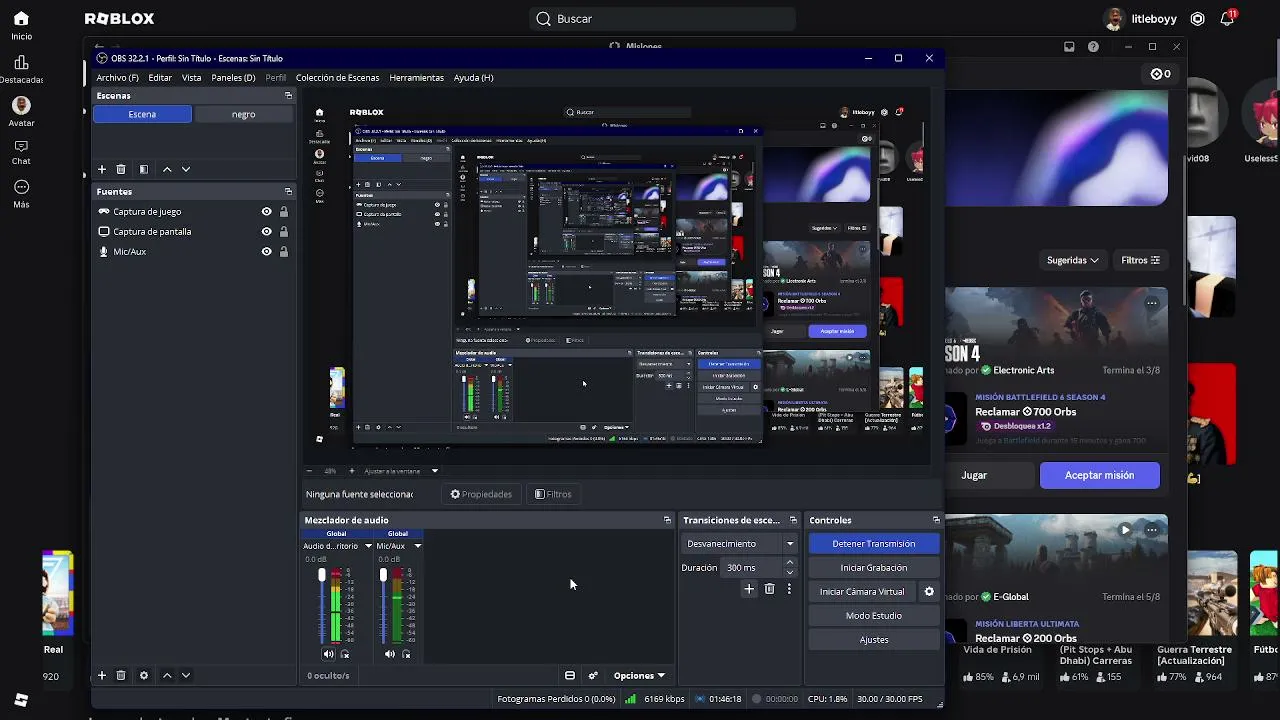Mute the desktop audio speaker icon
The image size is (1280, 720).
[328, 654]
